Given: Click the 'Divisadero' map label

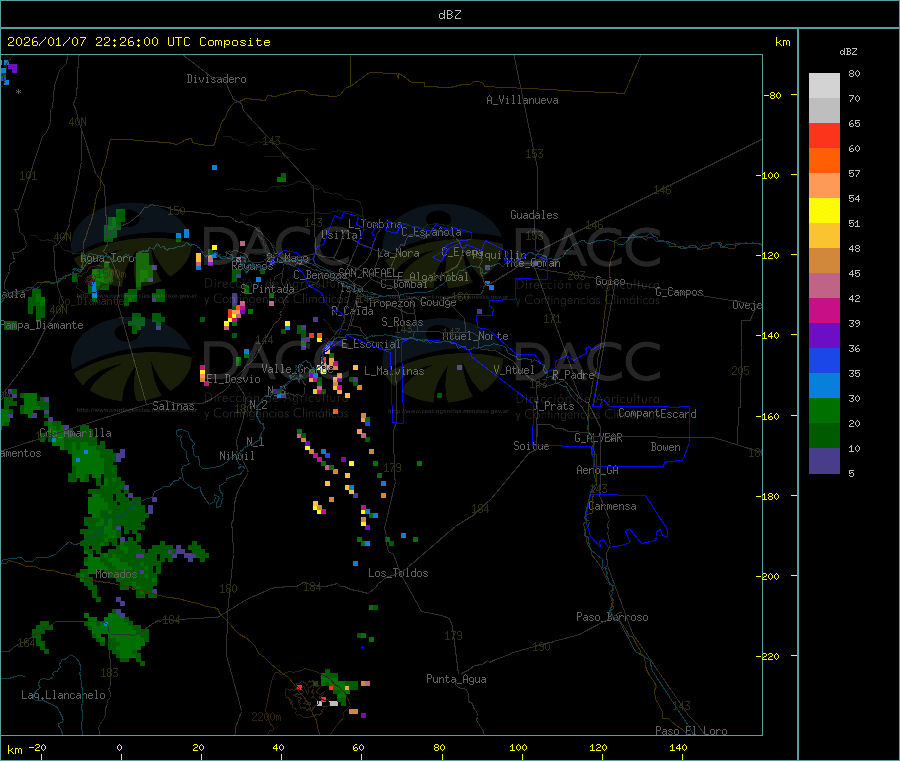Looking at the screenshot, I should coord(216,79).
